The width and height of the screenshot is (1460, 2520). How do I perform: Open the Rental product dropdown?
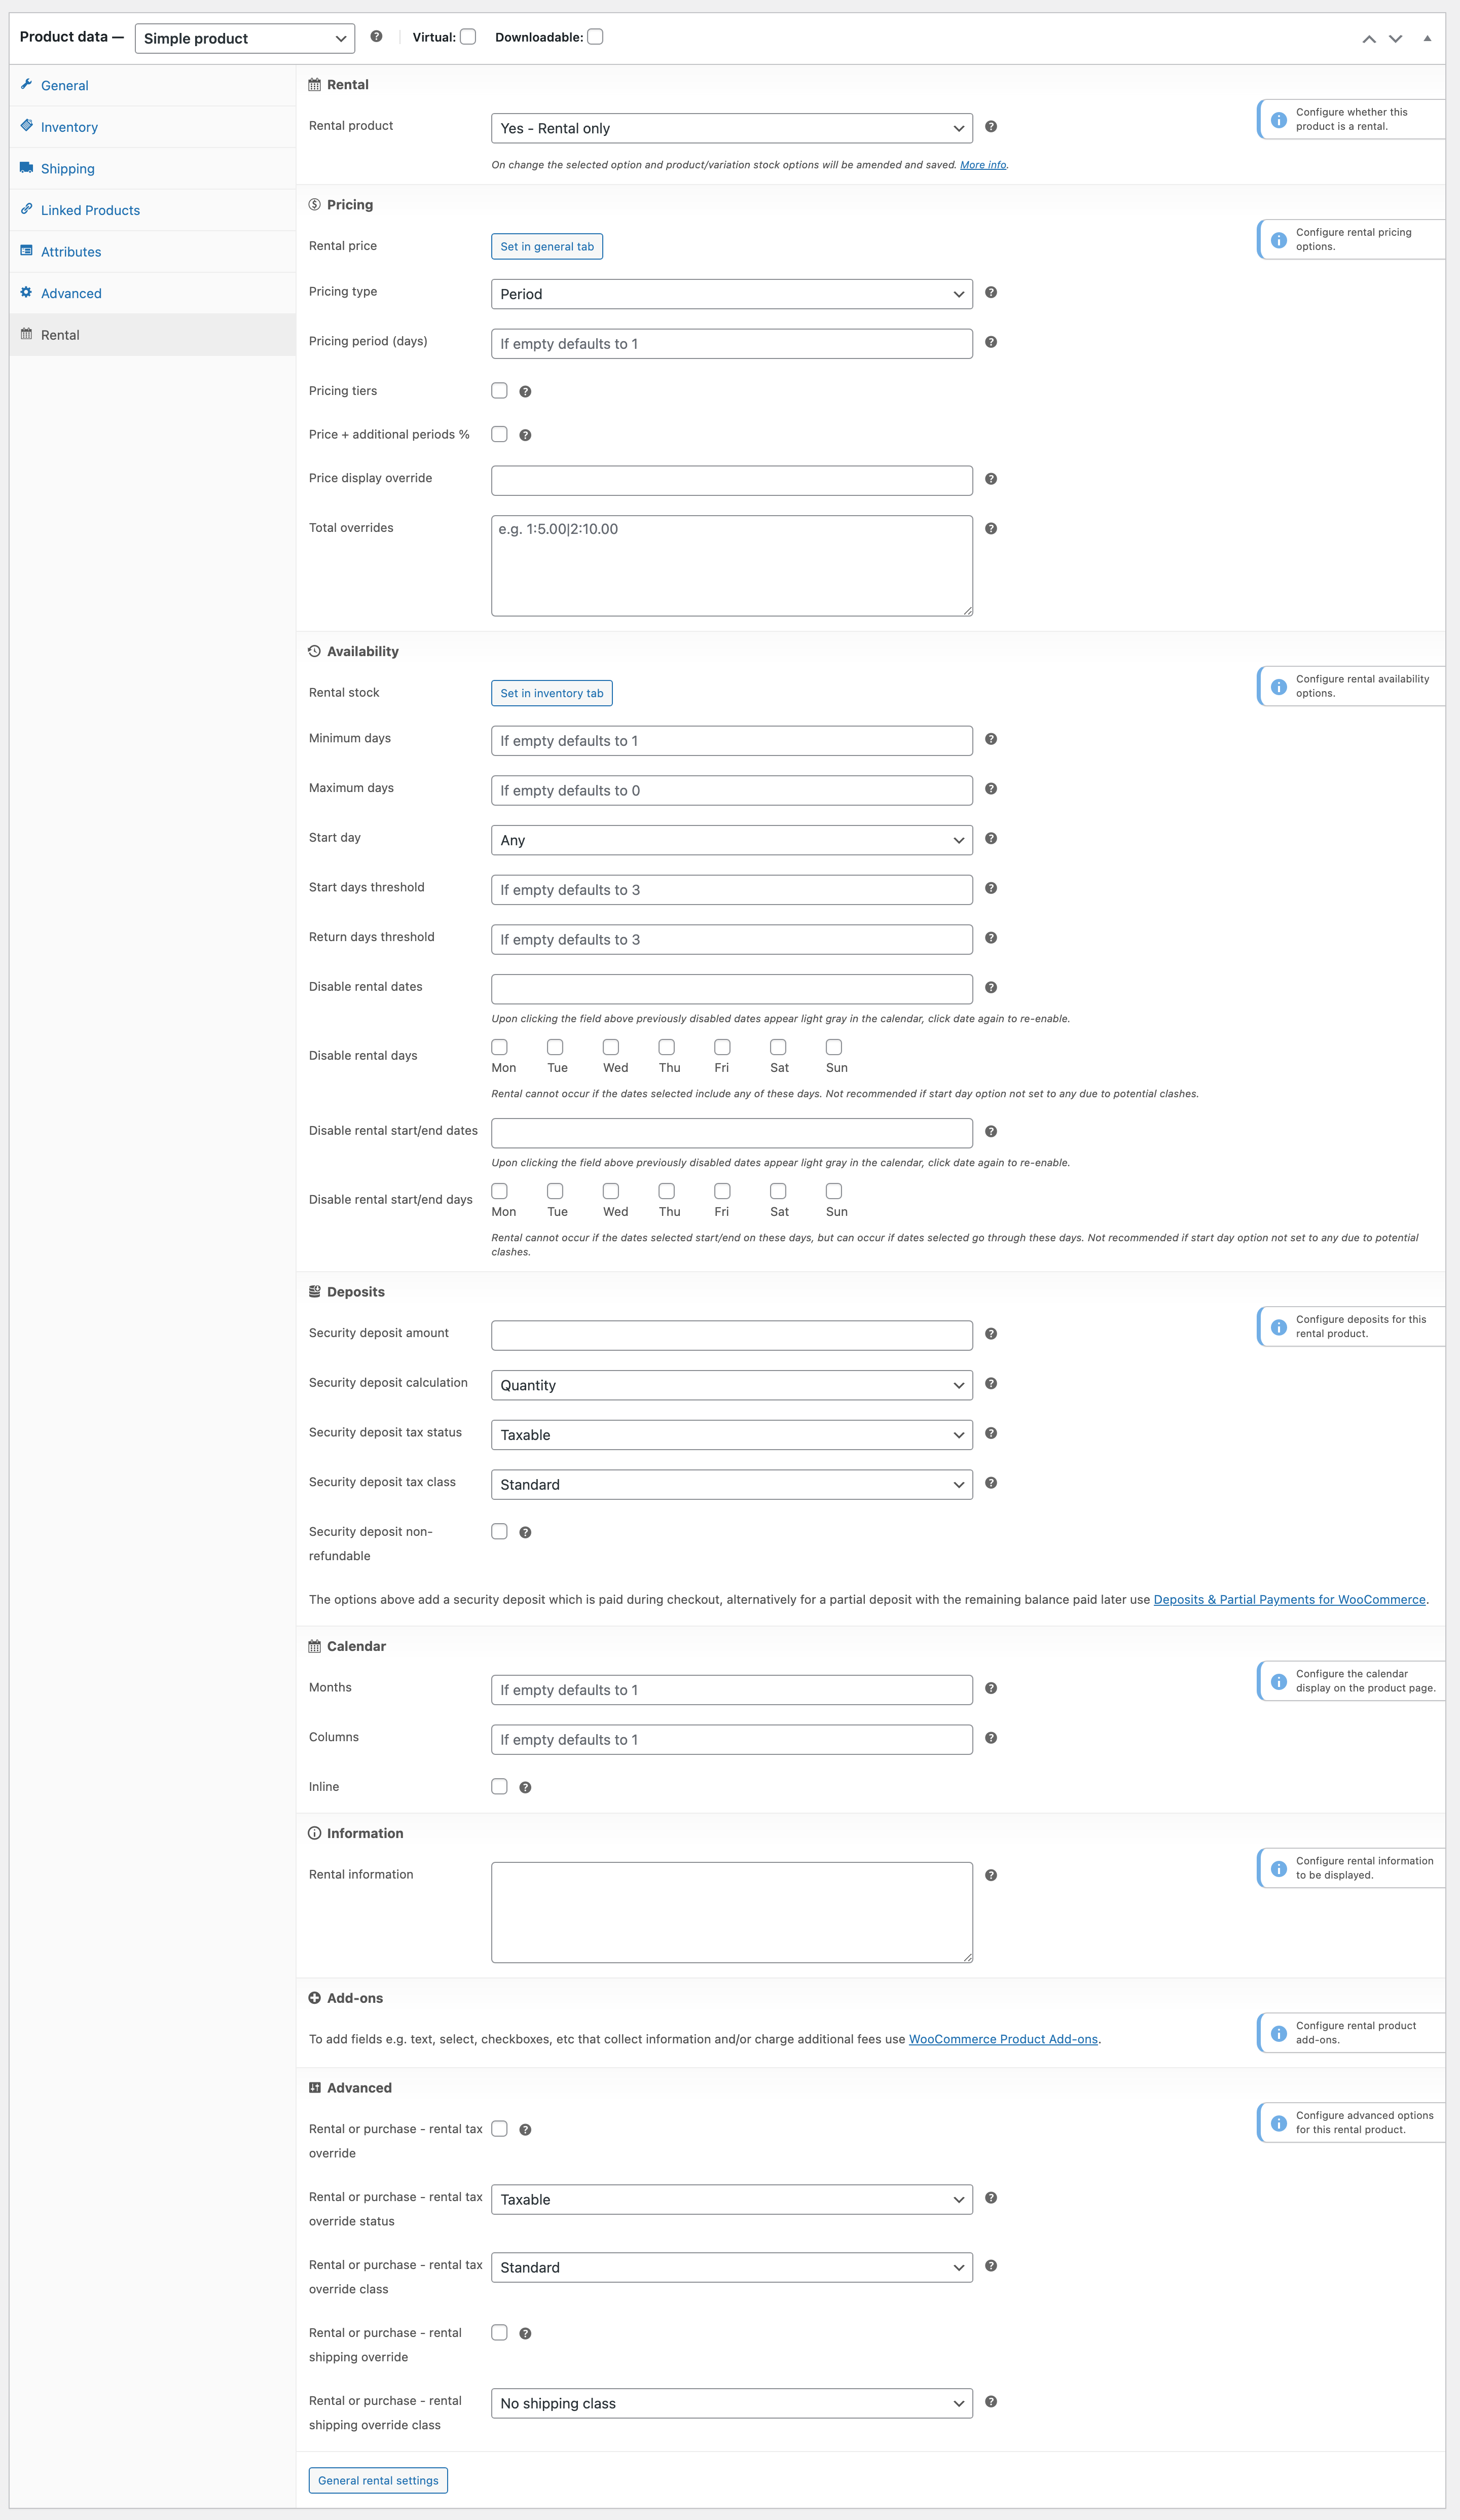point(731,128)
